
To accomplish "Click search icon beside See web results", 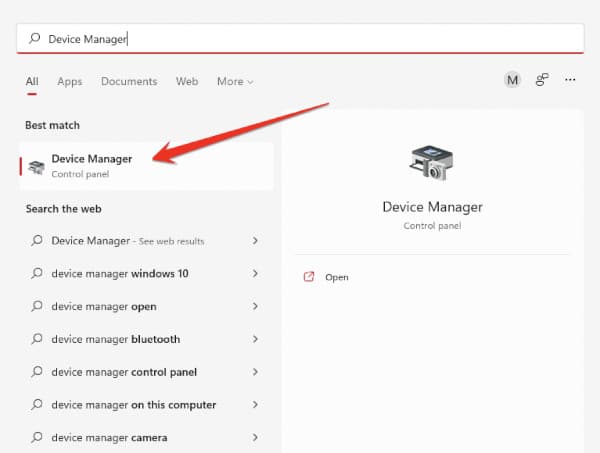I will (37, 240).
